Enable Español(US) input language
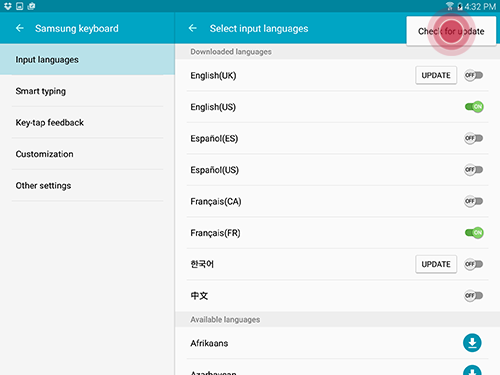 (474, 170)
